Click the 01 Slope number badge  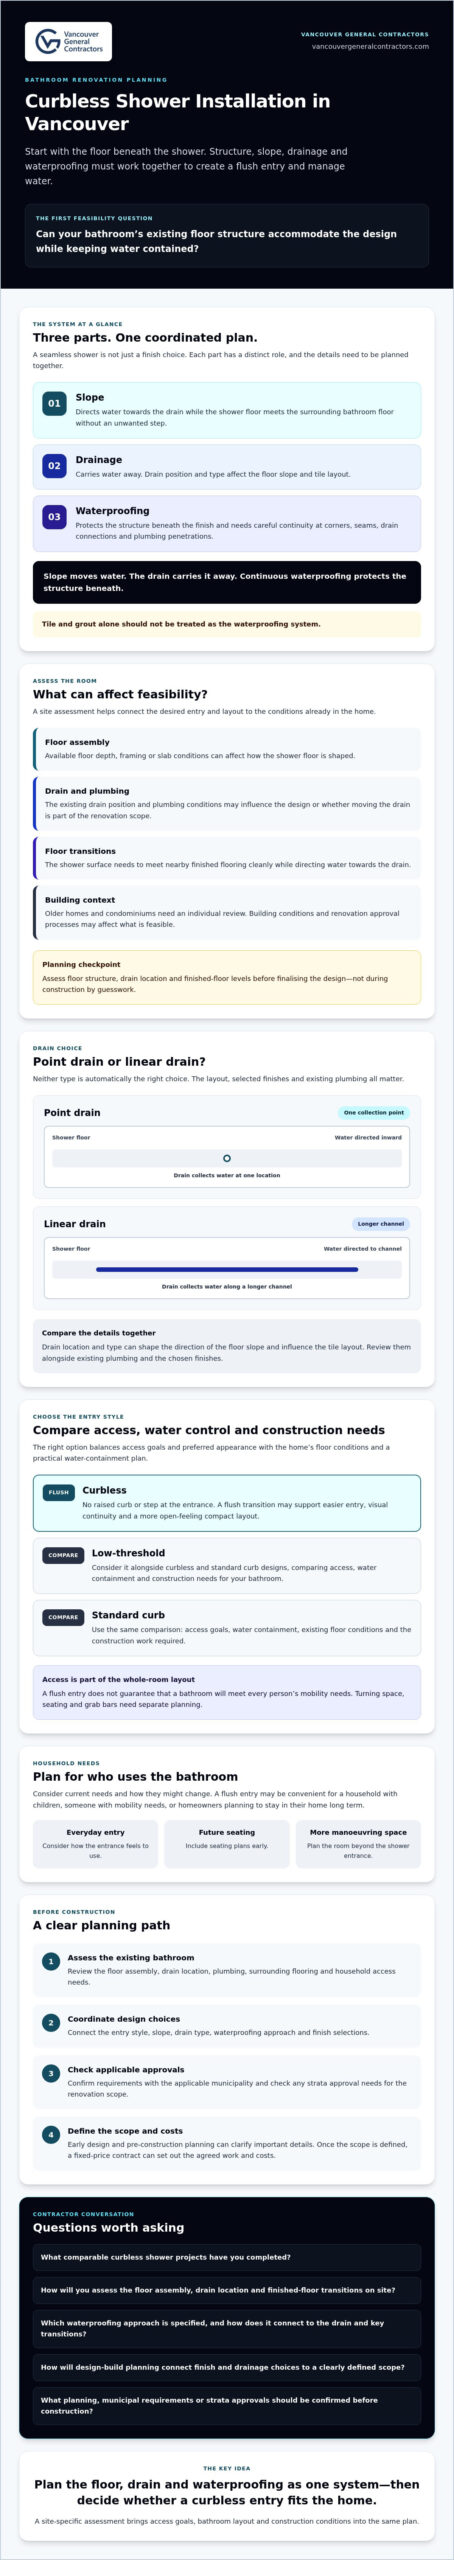click(54, 403)
